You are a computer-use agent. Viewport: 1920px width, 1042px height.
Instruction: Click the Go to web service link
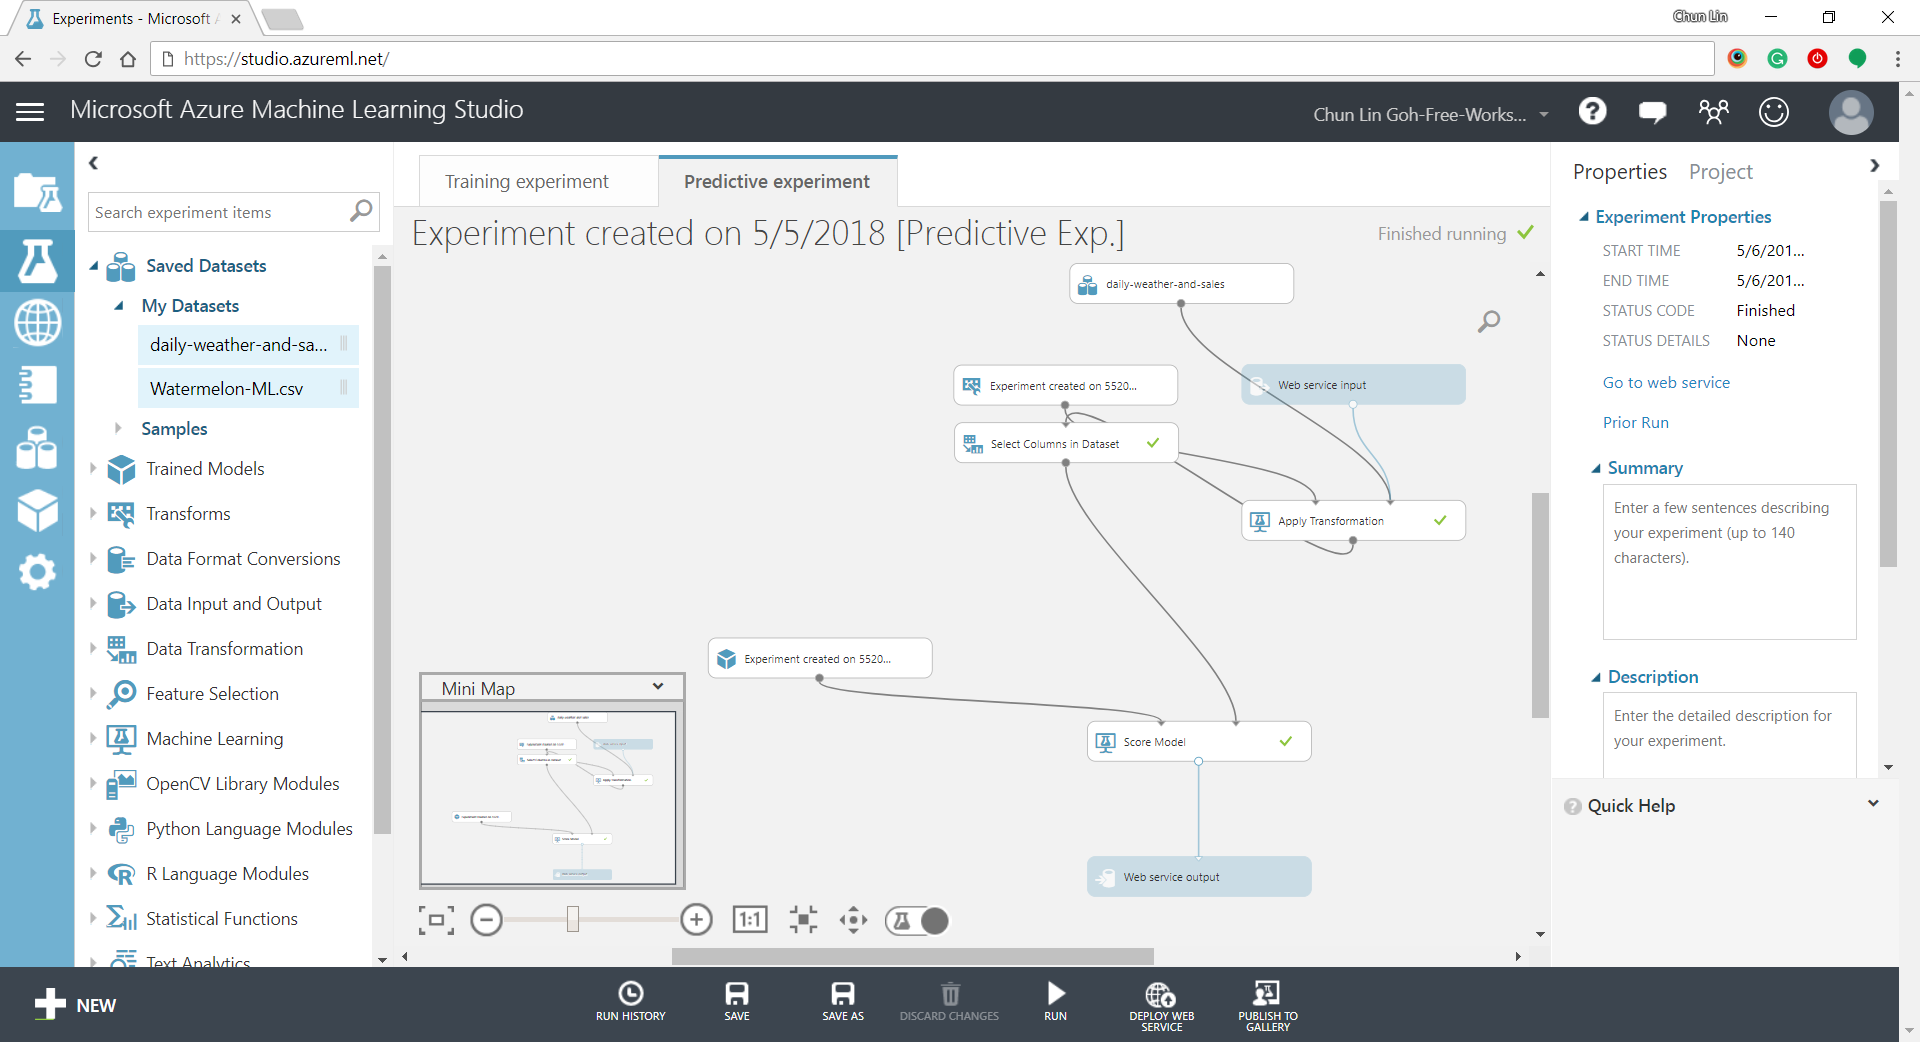click(1665, 383)
